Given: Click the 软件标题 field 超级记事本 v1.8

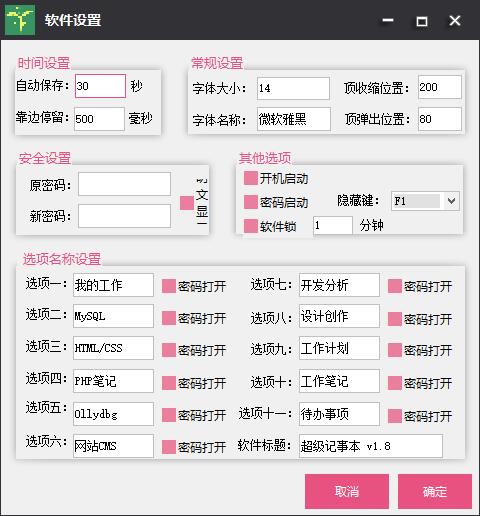Looking at the screenshot, I should tap(371, 446).
